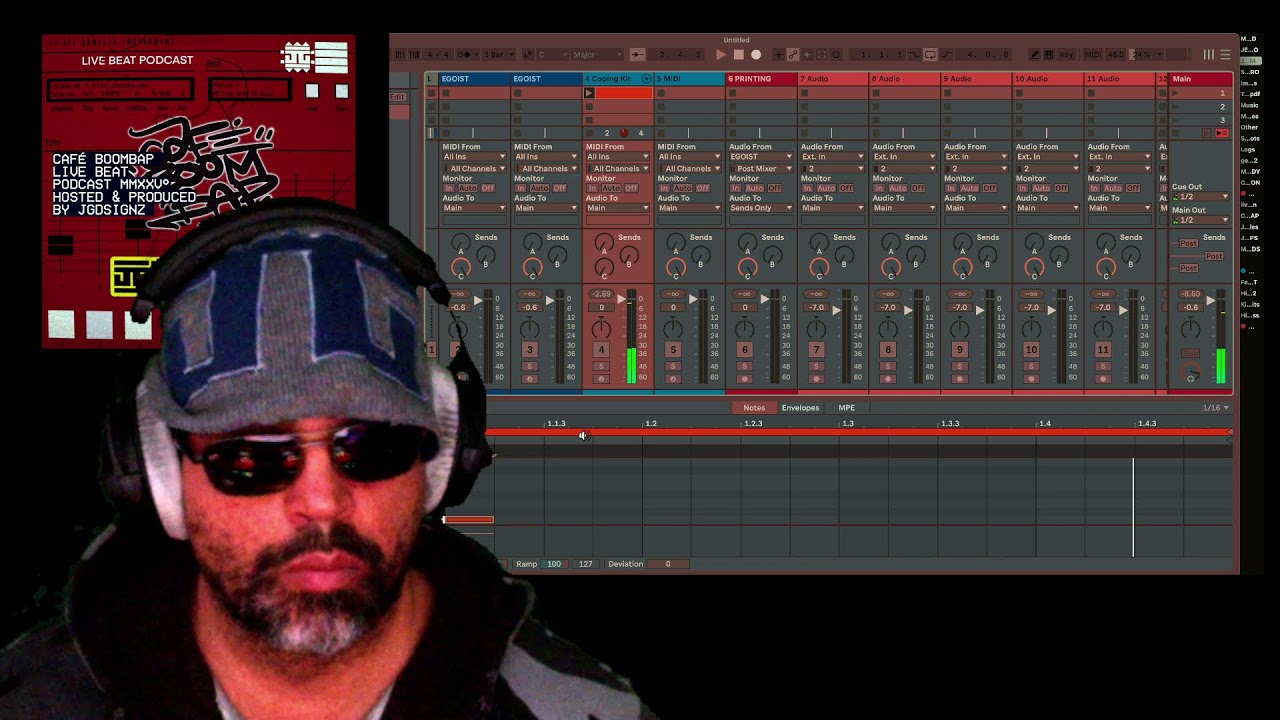Set Monitor to Auto on 7 Audio track
Viewport: 1280px width, 720px height.
[826, 188]
